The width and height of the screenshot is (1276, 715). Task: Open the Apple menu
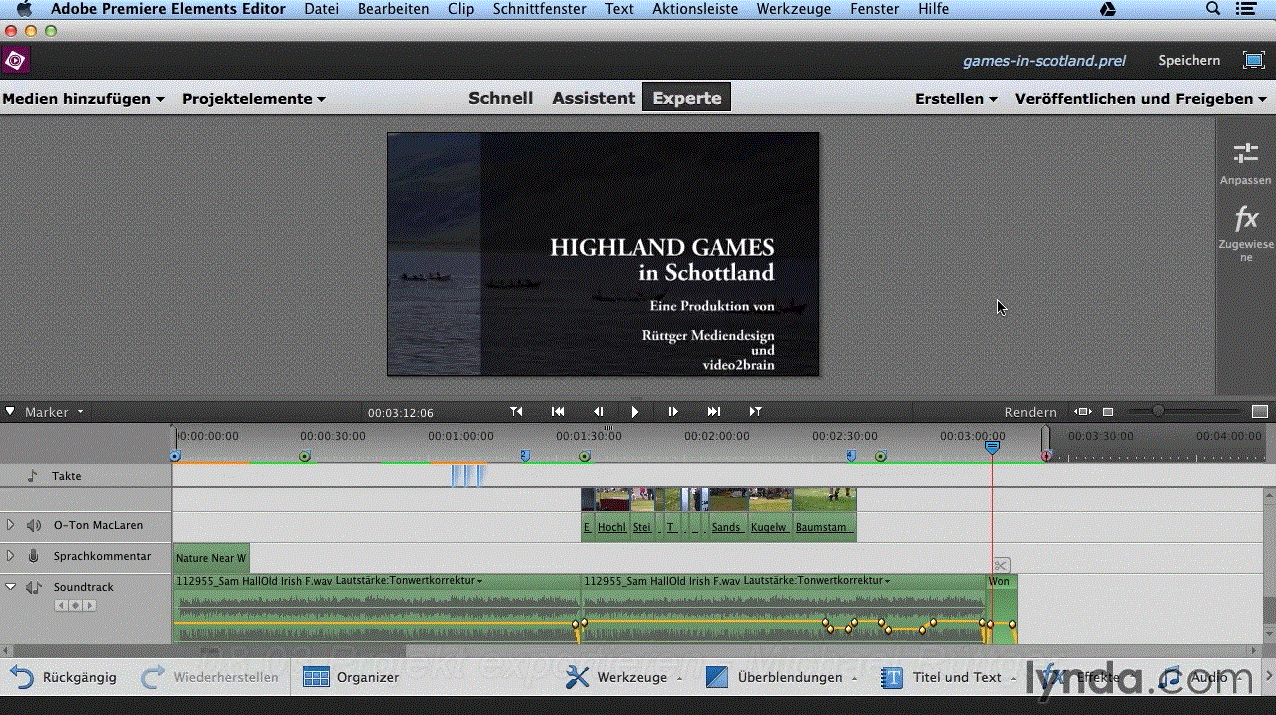[24, 9]
